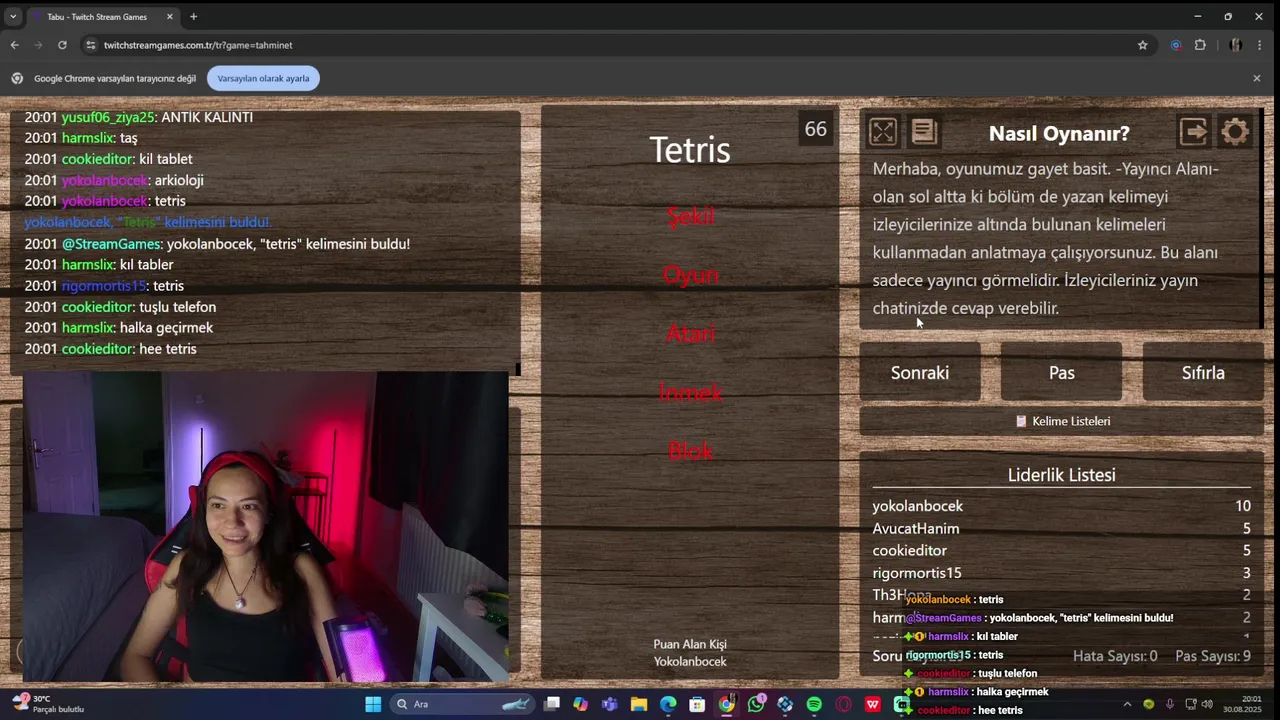Click the Liderlik Listesi heading

(x=1062, y=475)
